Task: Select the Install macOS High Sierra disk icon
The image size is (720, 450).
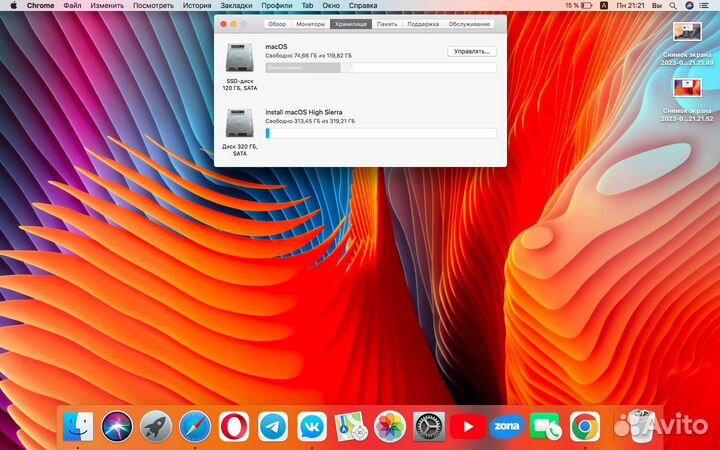Action: (x=240, y=123)
